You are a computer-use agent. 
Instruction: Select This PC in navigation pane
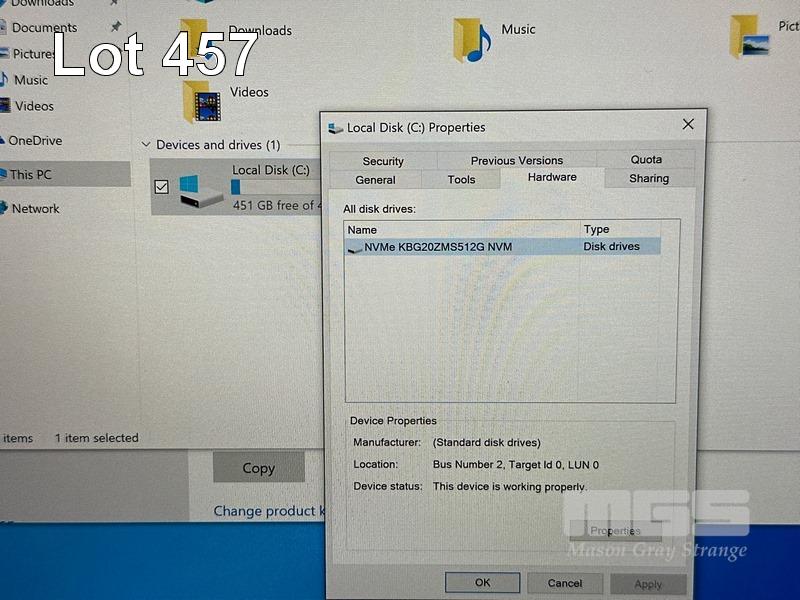[31, 175]
